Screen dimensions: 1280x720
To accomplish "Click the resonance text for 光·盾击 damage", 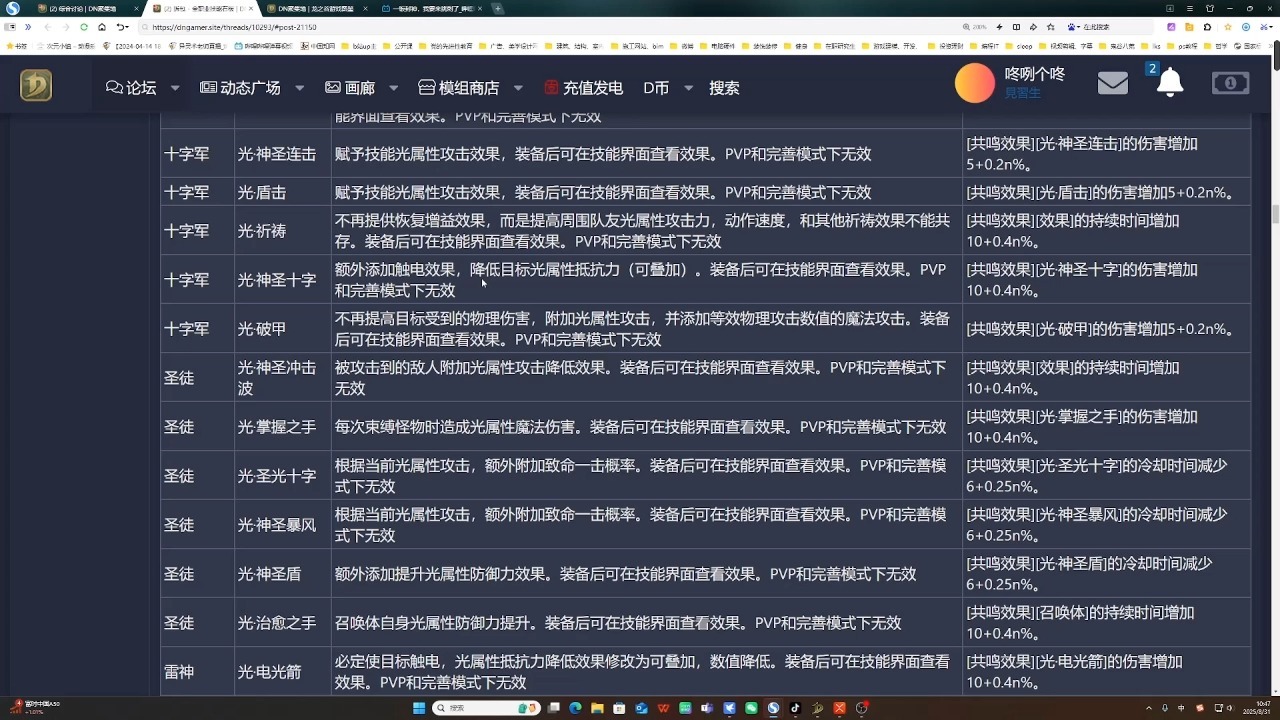I will click(1100, 192).
